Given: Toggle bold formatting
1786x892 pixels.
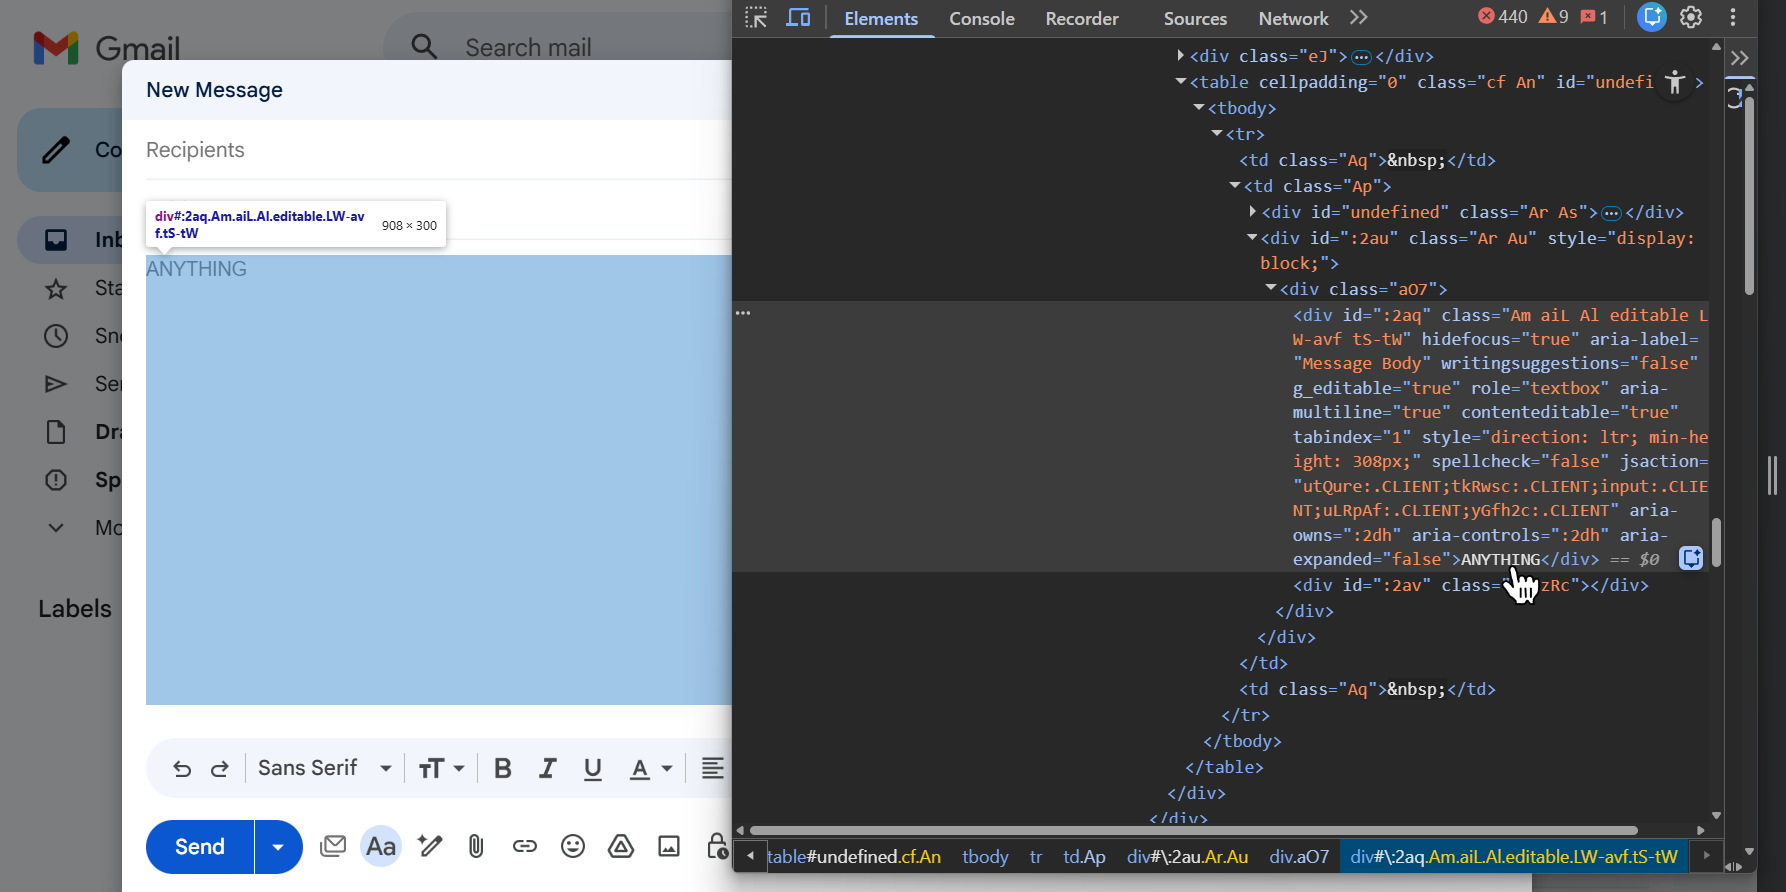Looking at the screenshot, I should pyautogui.click(x=503, y=768).
